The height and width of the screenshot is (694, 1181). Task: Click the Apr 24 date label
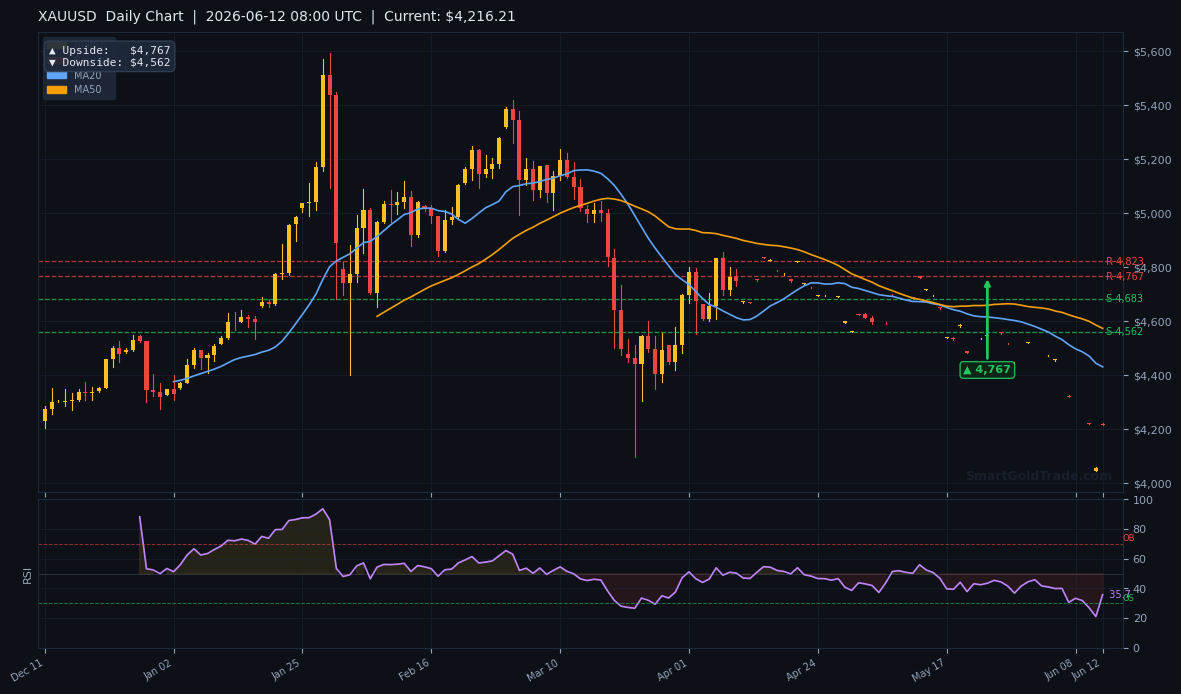[801, 668]
